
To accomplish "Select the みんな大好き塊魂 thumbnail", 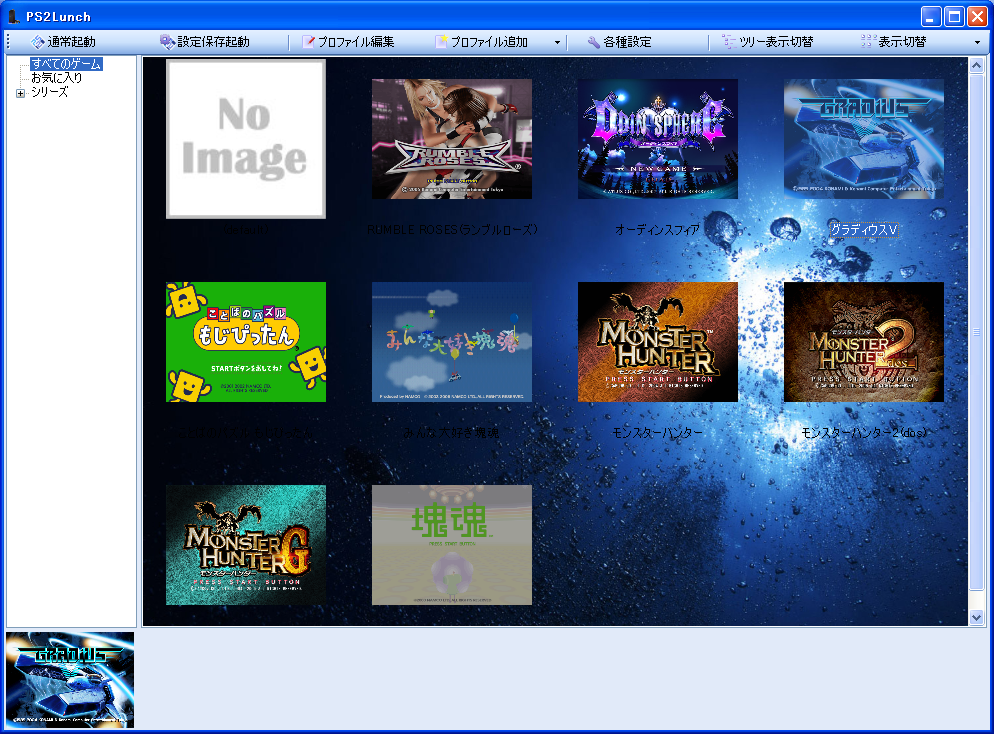I will 452,342.
